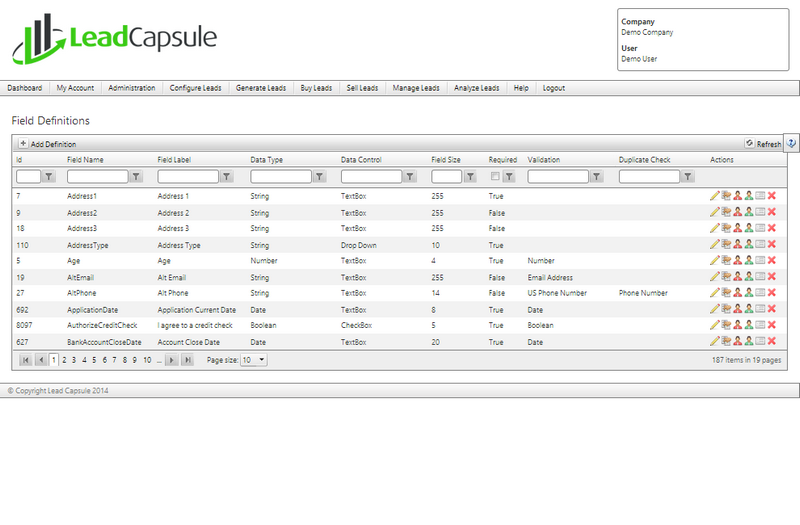Image resolution: width=800 pixels, height=525 pixels.
Task: Select the 'US Phone Number' validation cell
Action: (x=557, y=293)
